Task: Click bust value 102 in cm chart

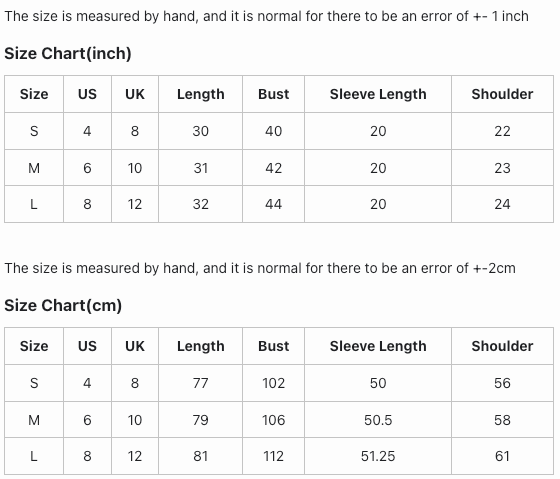Action: point(274,383)
